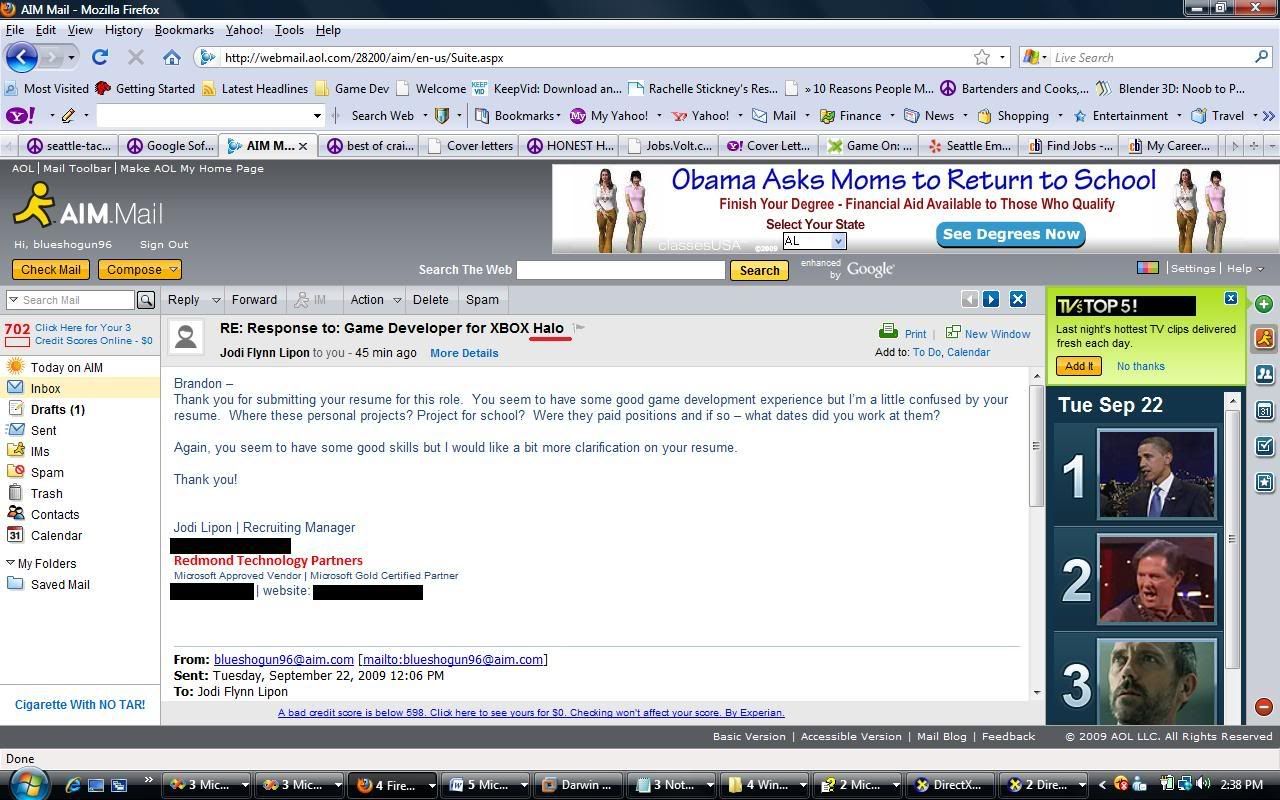Click the Spam toolbar button

pyautogui.click(x=482, y=300)
